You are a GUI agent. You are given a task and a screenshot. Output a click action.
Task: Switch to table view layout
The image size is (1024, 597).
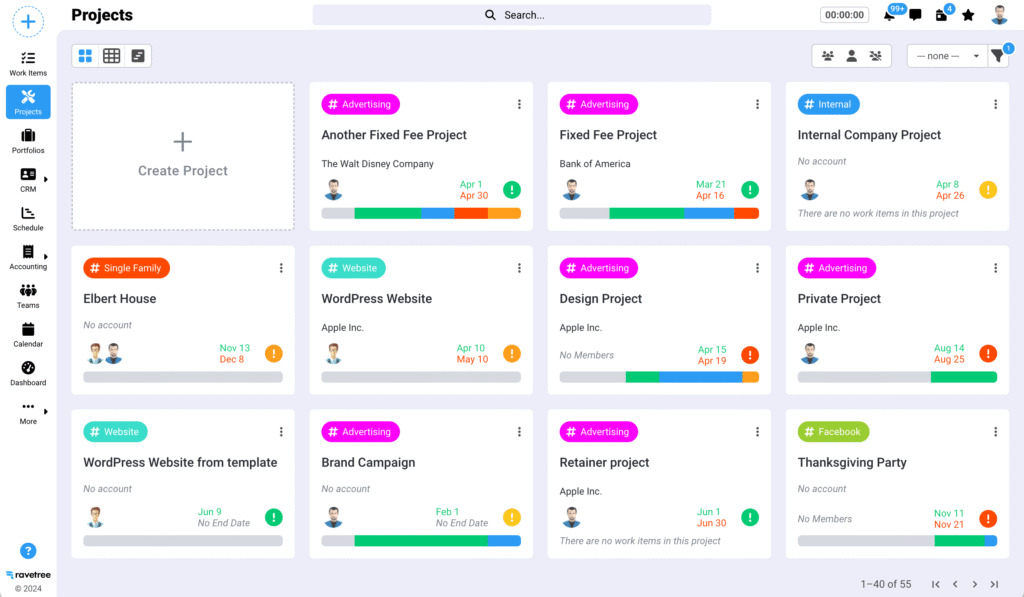[x=112, y=56]
